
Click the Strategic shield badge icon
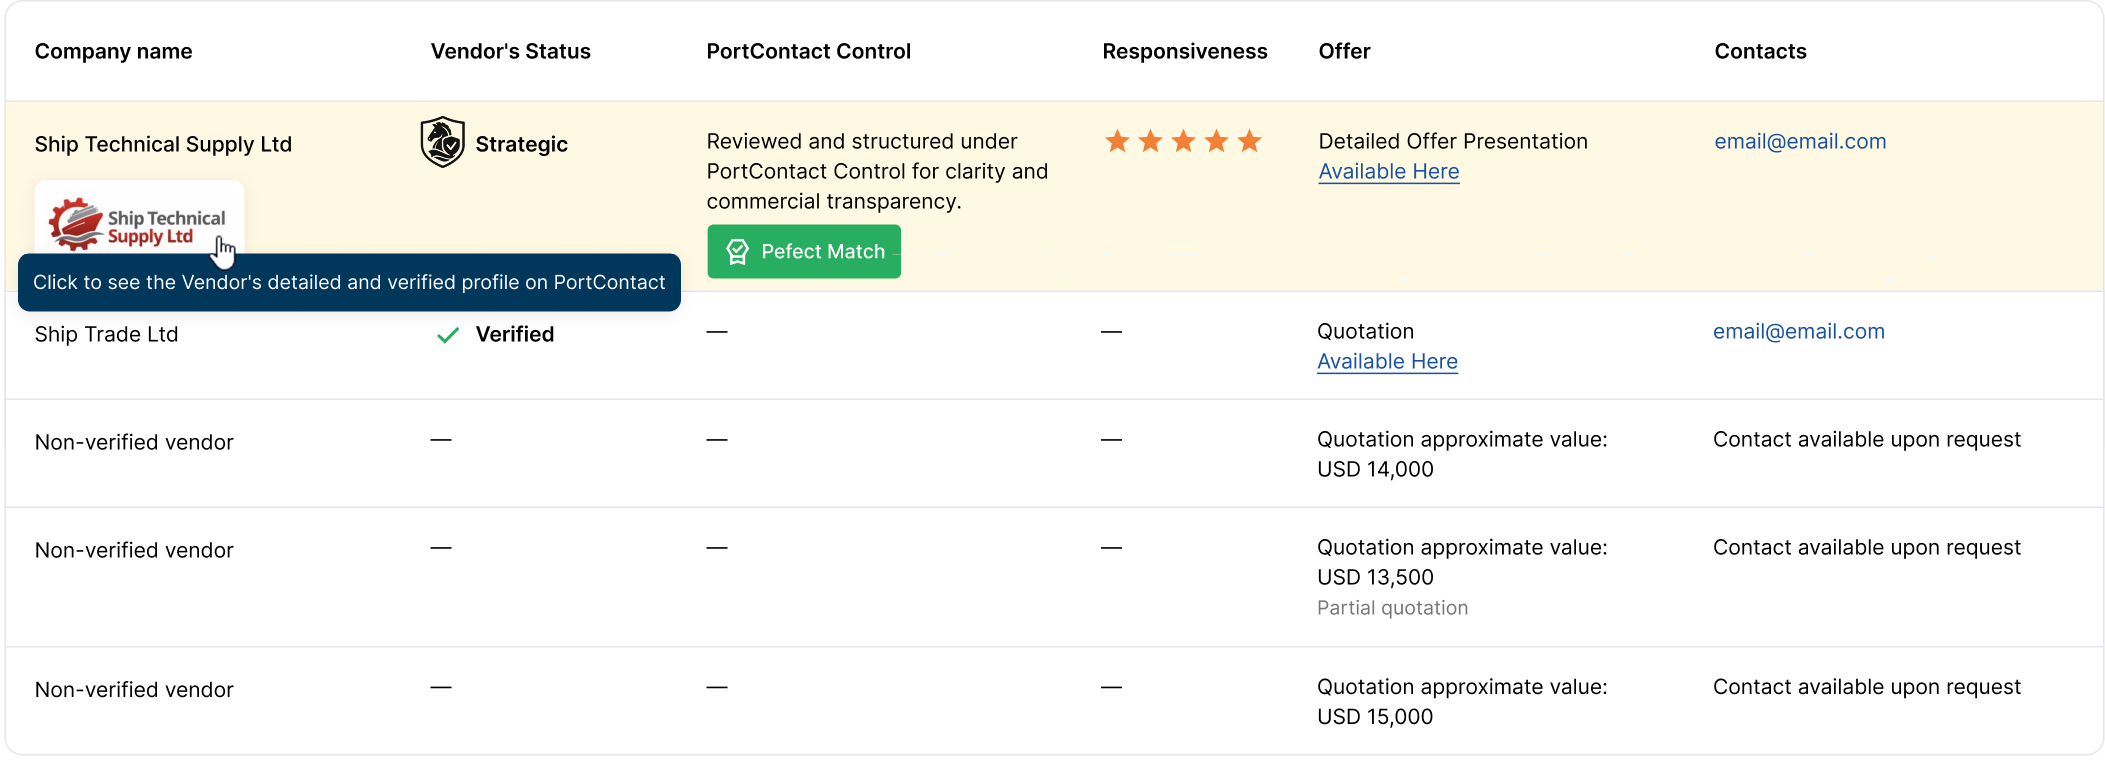tap(442, 142)
